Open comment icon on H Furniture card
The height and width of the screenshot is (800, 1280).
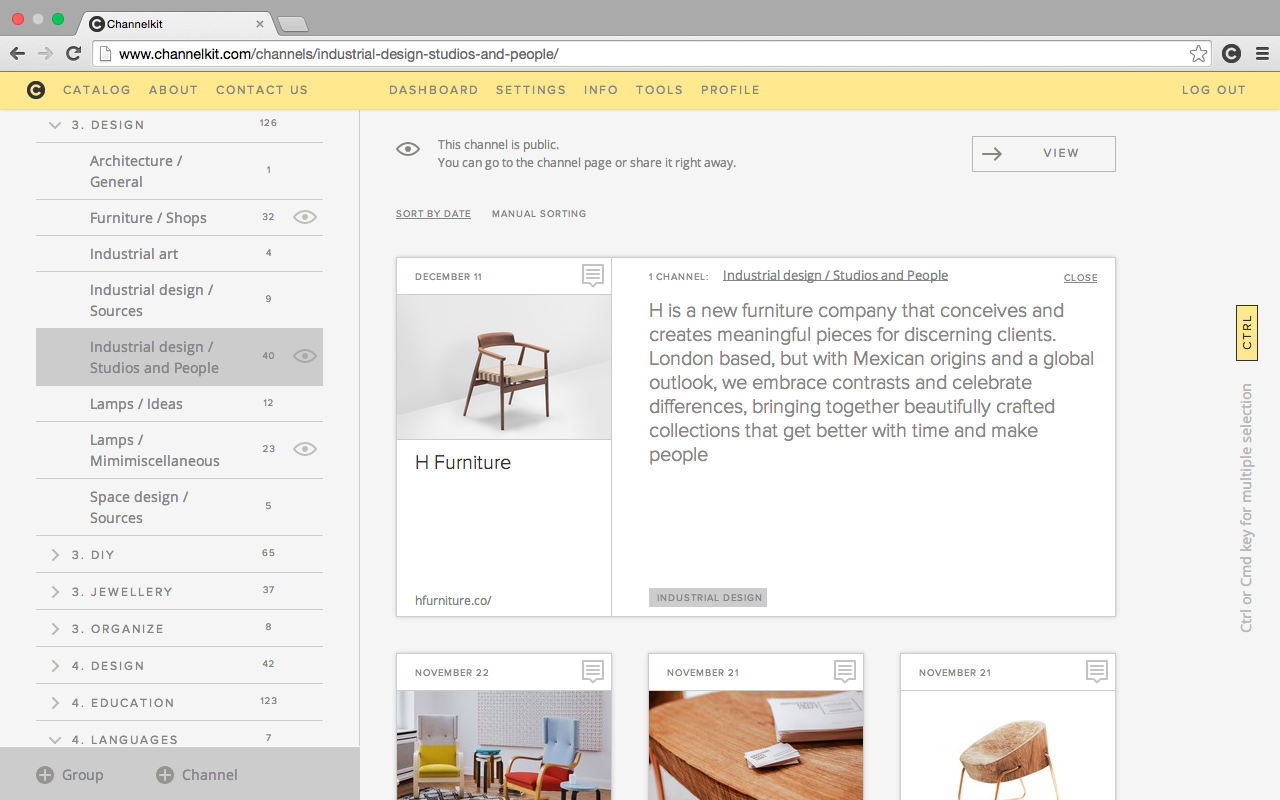coord(593,276)
